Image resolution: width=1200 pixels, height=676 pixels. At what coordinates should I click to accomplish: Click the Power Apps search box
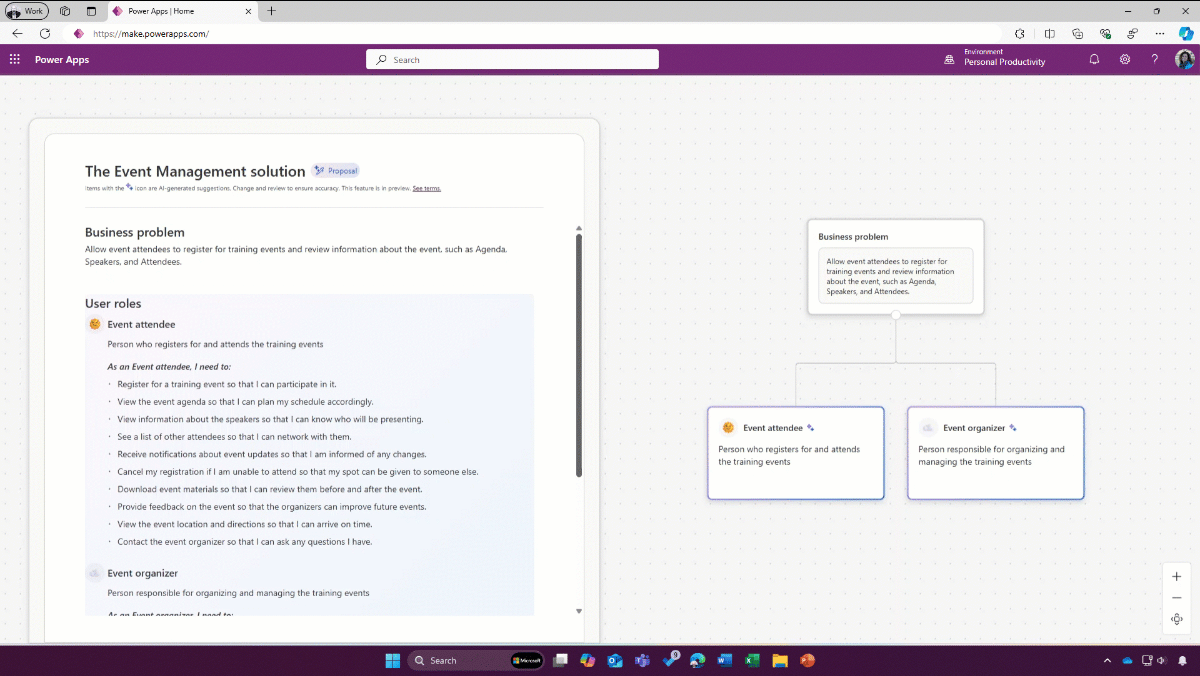512,60
